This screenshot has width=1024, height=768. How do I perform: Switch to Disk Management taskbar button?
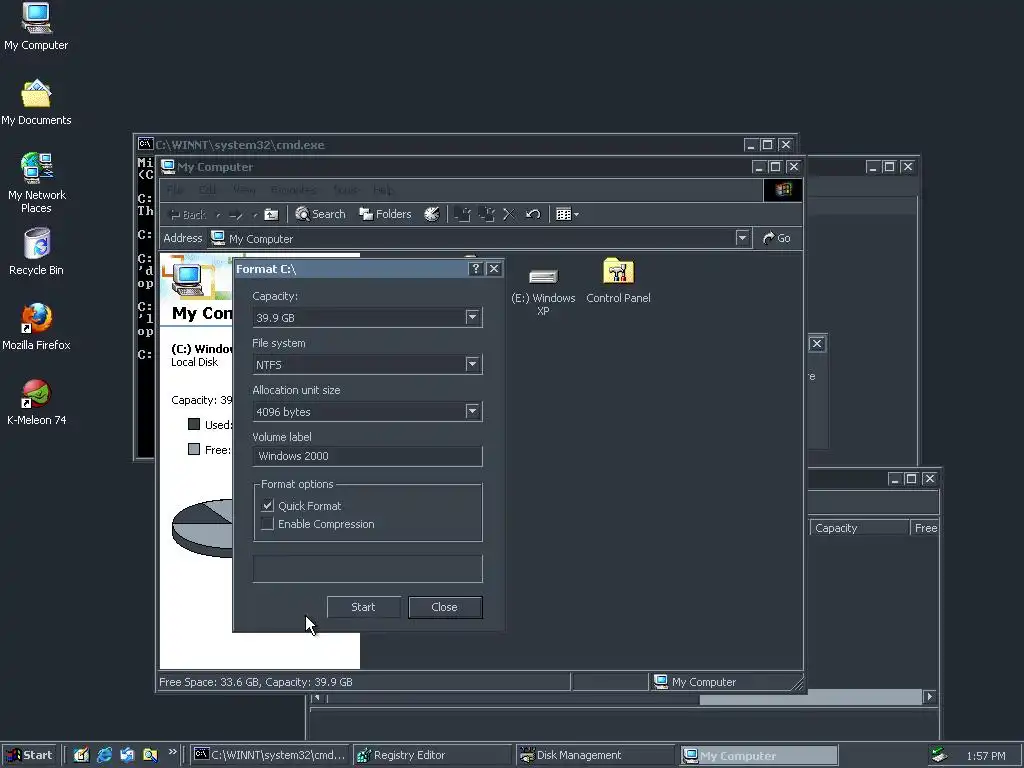(x=595, y=755)
